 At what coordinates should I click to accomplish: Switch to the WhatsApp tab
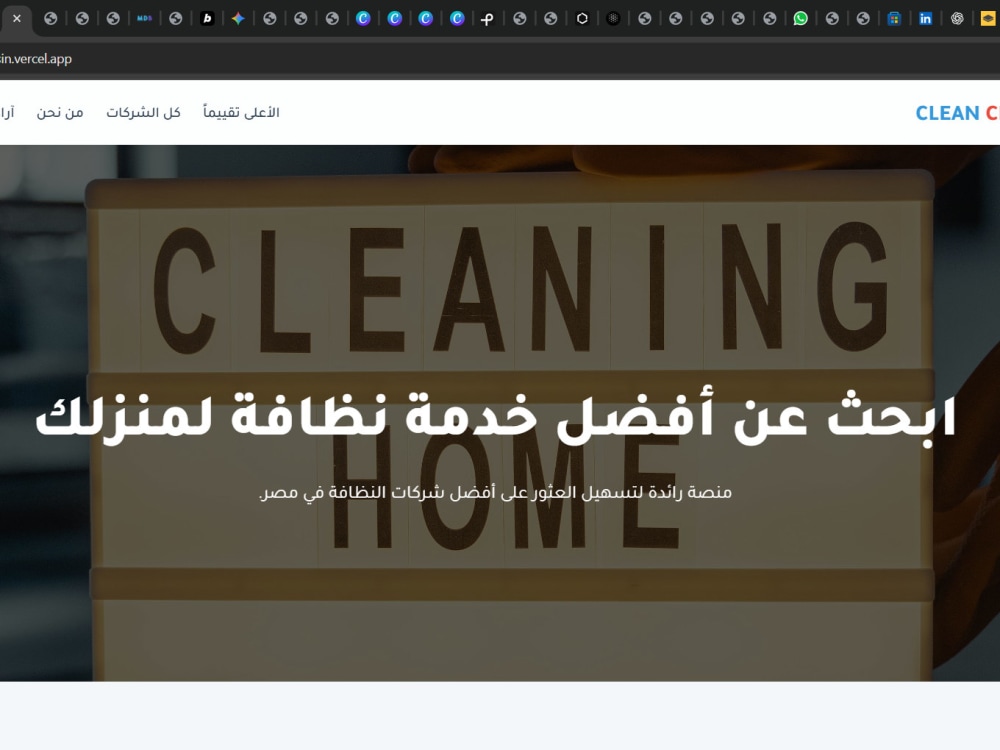click(800, 18)
